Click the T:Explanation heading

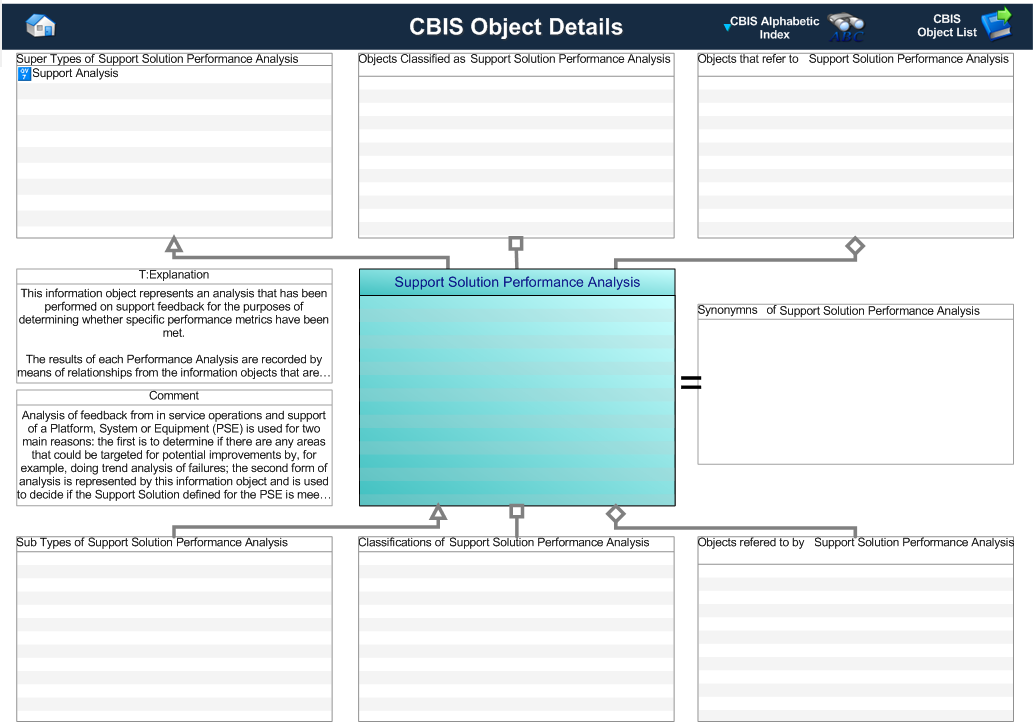tap(174, 275)
